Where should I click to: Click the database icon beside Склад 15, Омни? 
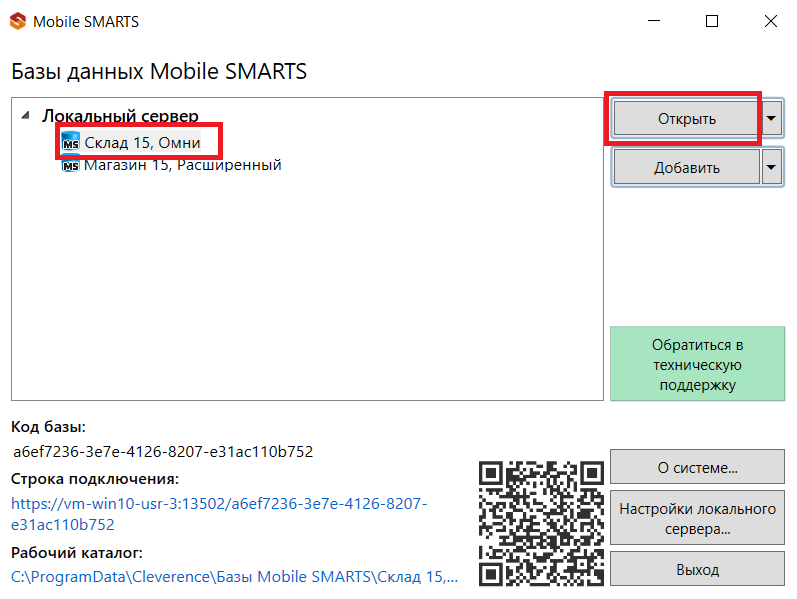pos(71,142)
